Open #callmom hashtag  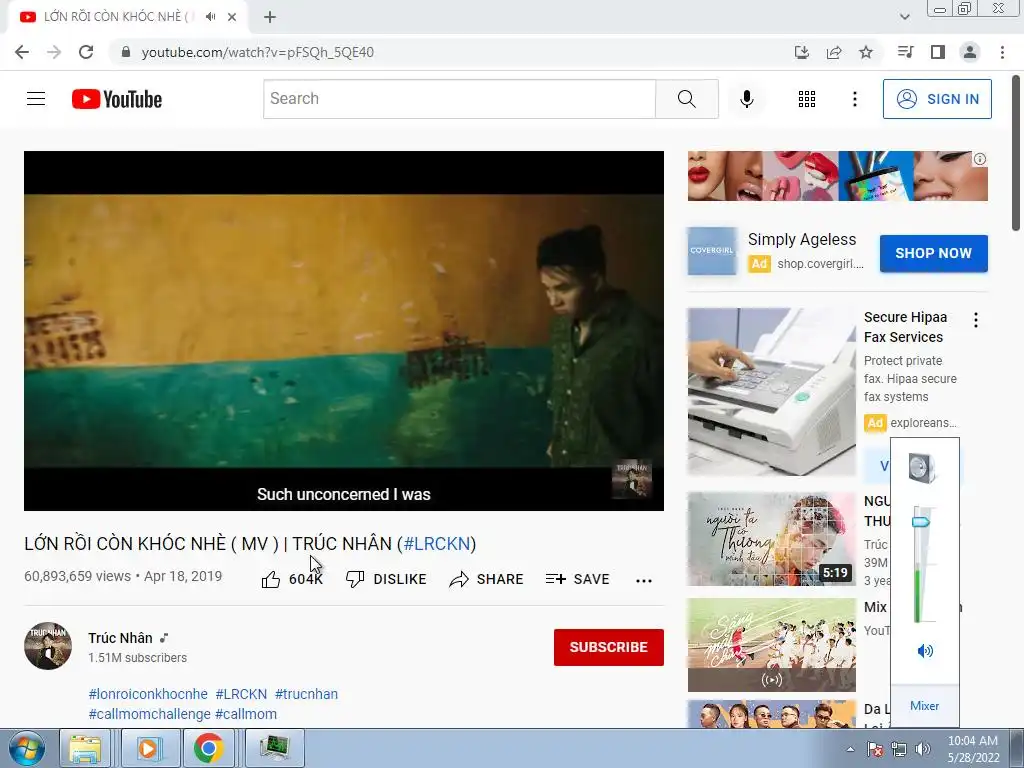pyautogui.click(x=246, y=714)
